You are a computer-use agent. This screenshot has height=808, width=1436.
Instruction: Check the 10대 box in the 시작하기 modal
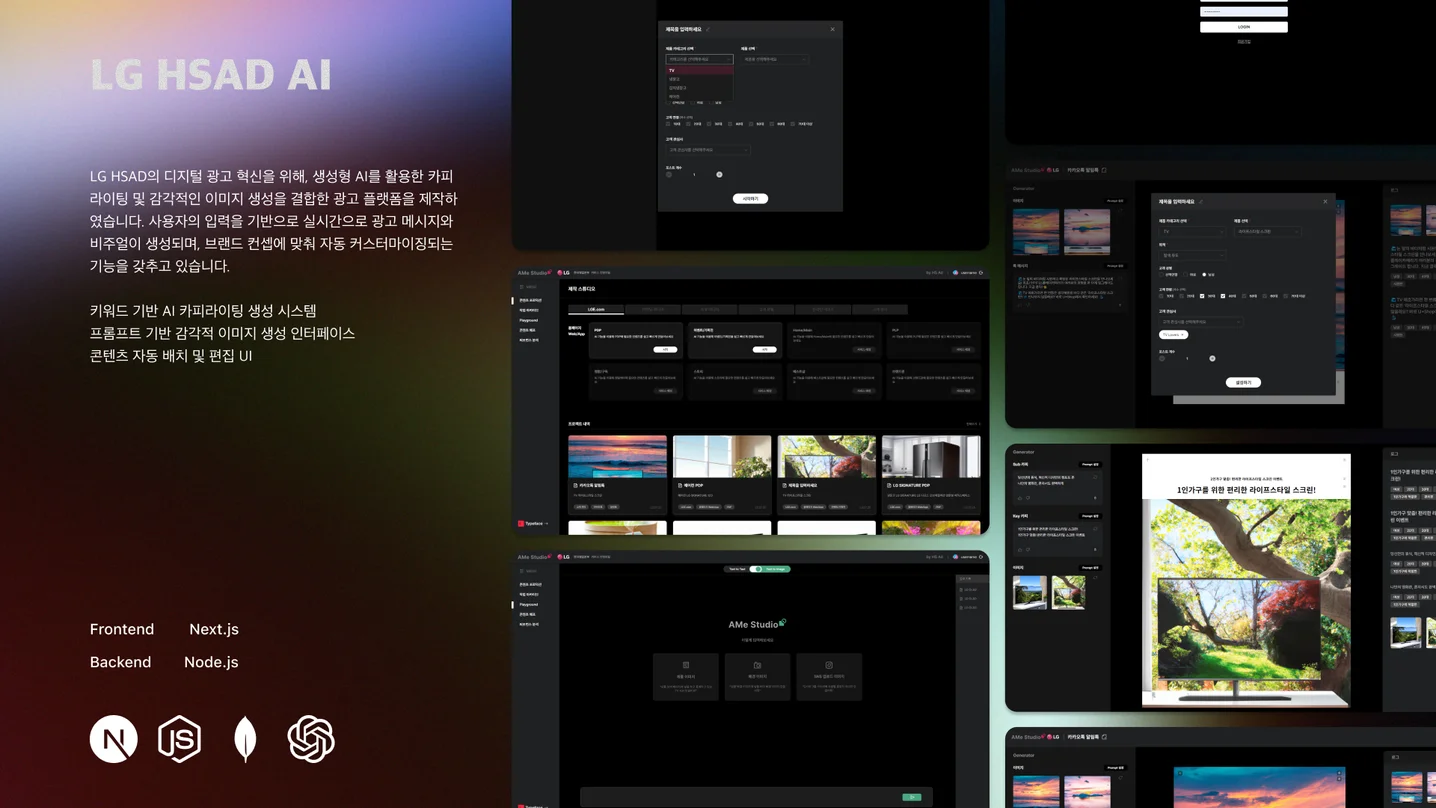point(668,124)
